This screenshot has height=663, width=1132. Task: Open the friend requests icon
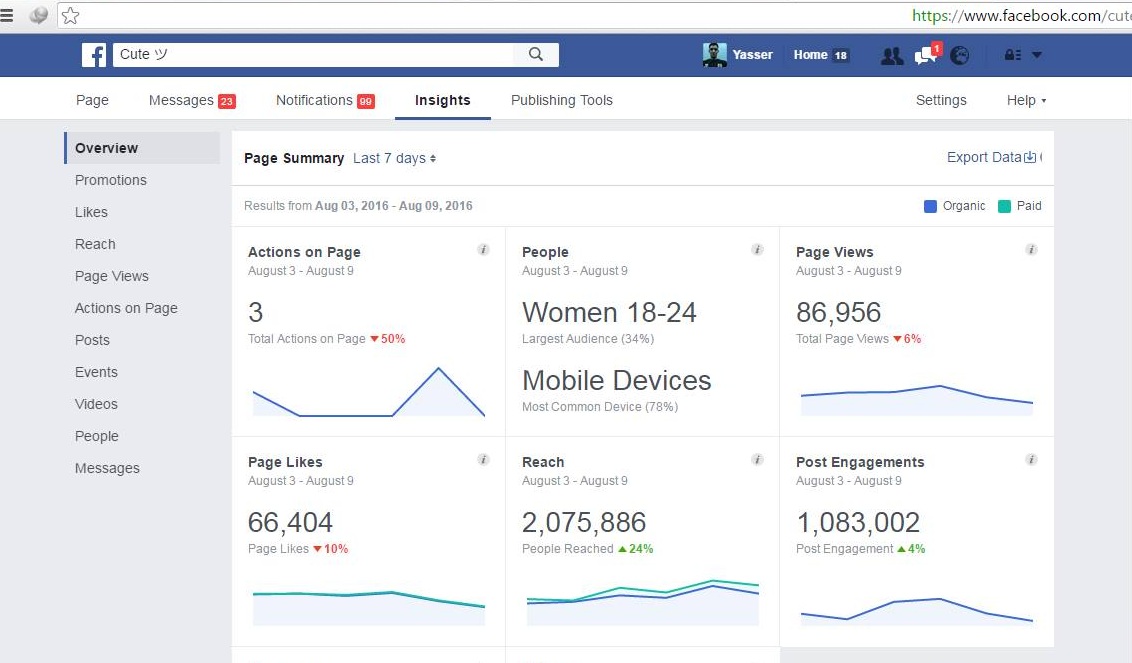(892, 56)
